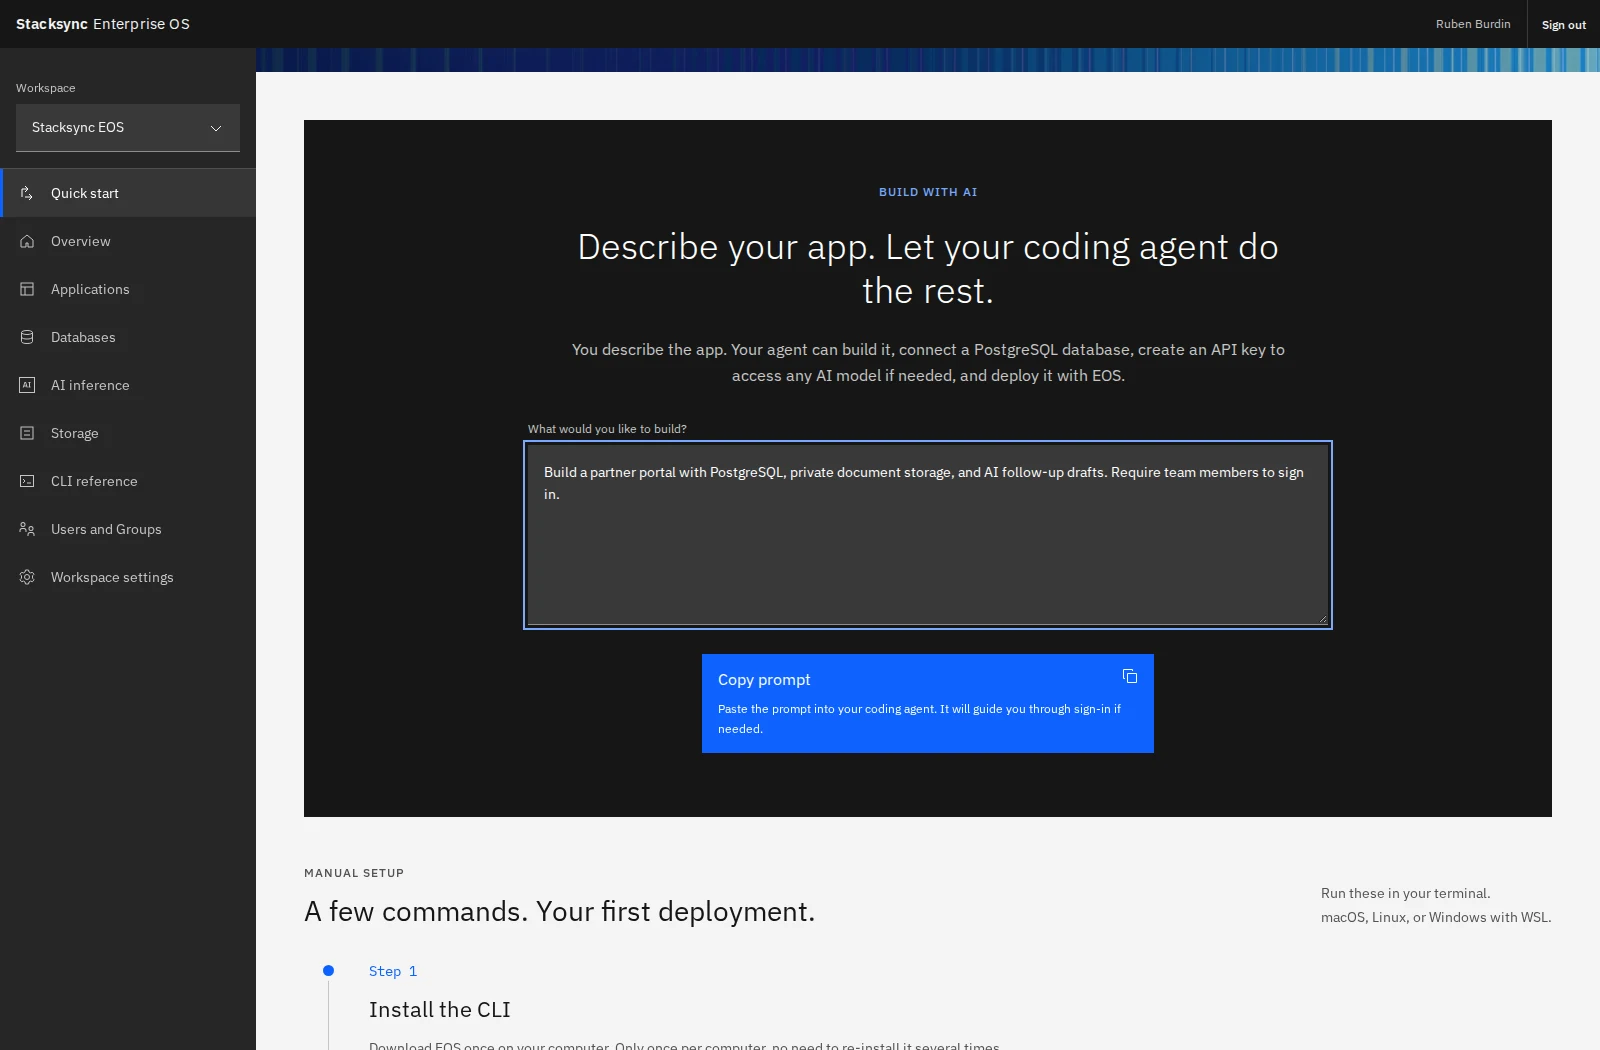
Task: Click the 'Step 1' label
Action: (393, 971)
